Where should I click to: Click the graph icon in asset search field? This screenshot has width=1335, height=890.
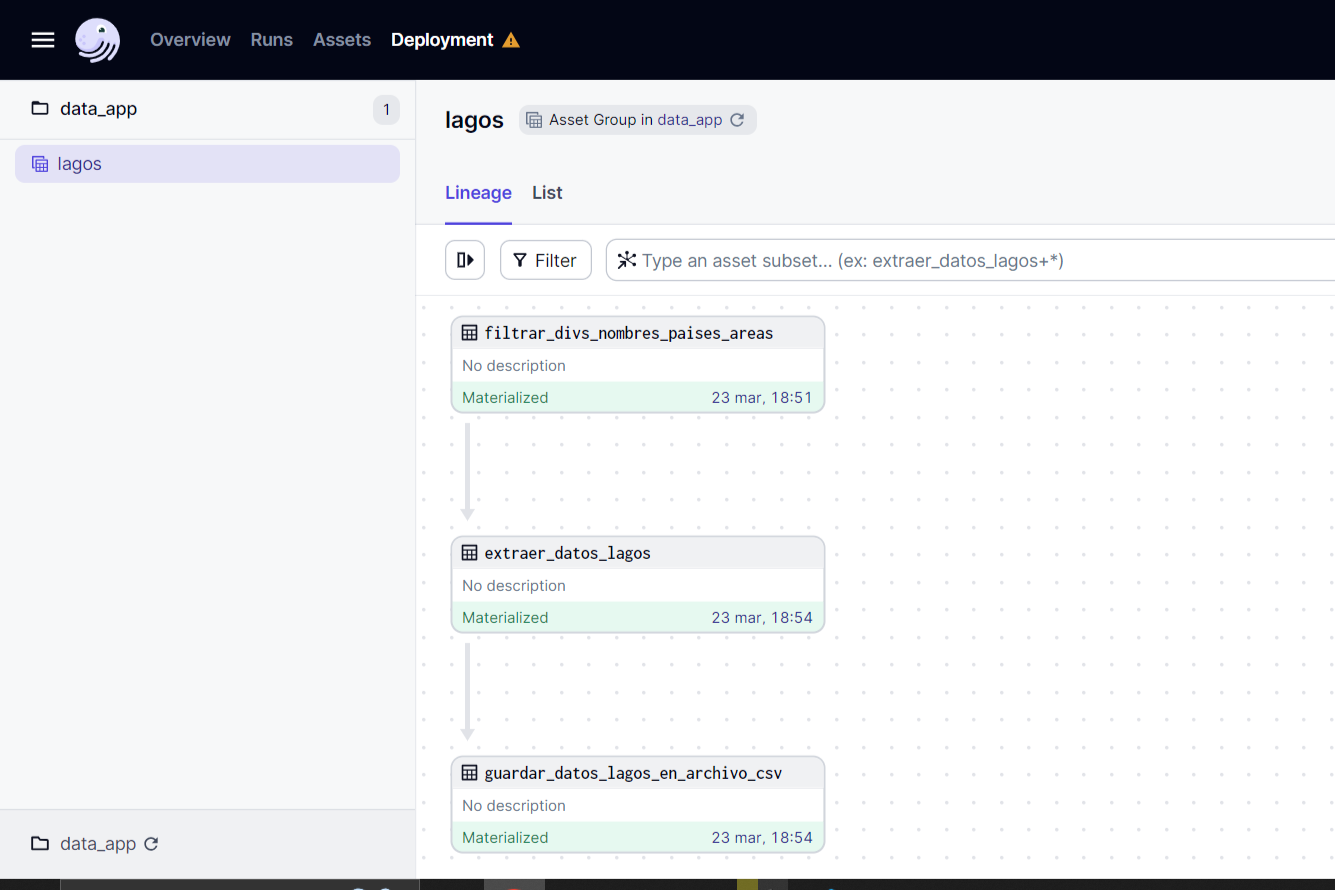coord(626,260)
